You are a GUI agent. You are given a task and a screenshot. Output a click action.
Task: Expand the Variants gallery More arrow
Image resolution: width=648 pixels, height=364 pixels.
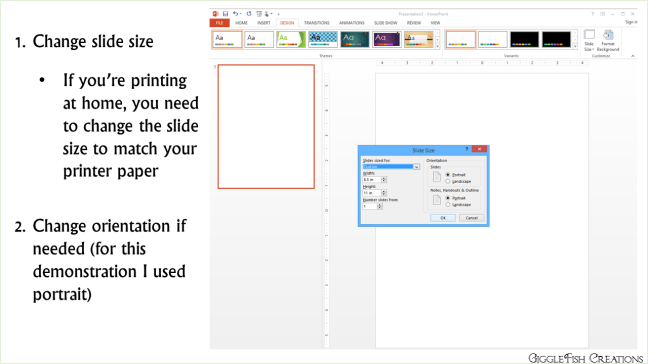click(x=575, y=46)
